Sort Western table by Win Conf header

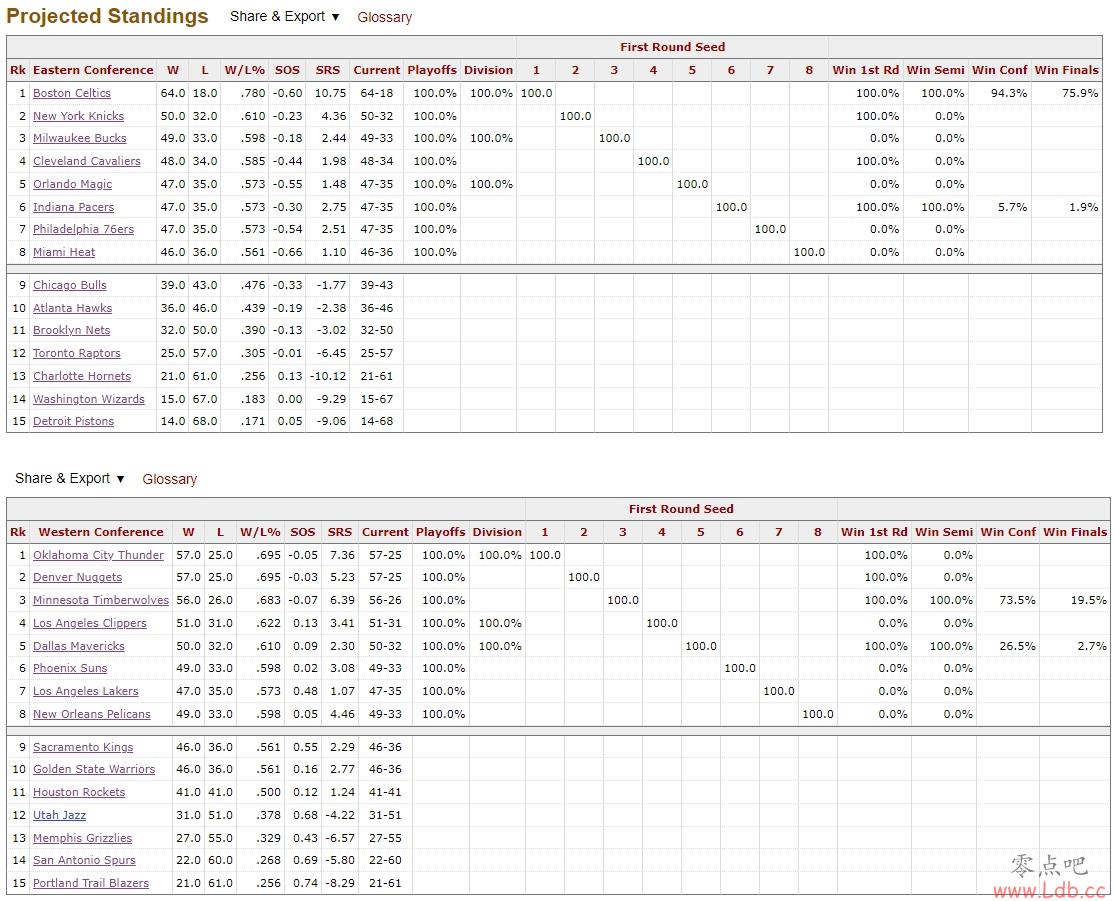point(1008,532)
